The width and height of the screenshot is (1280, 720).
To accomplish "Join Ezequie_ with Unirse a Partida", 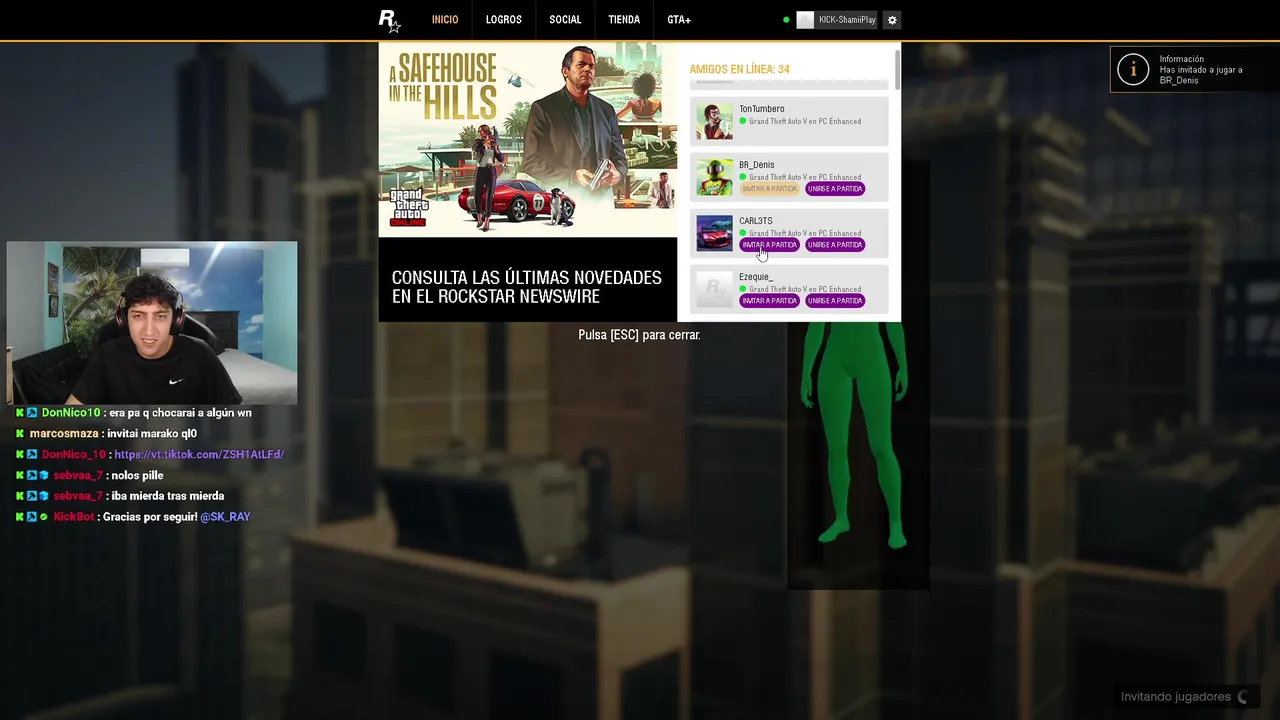I will pos(835,301).
